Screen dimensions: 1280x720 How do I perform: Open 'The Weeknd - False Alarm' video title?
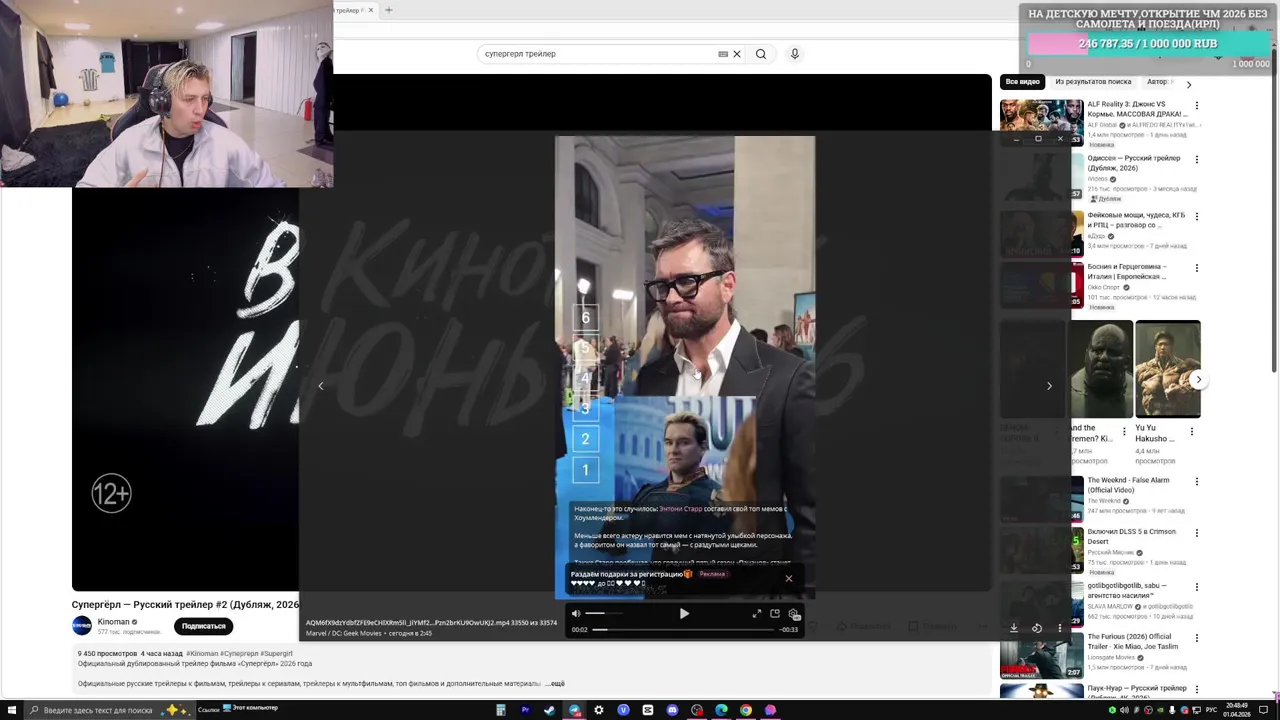(1128, 485)
